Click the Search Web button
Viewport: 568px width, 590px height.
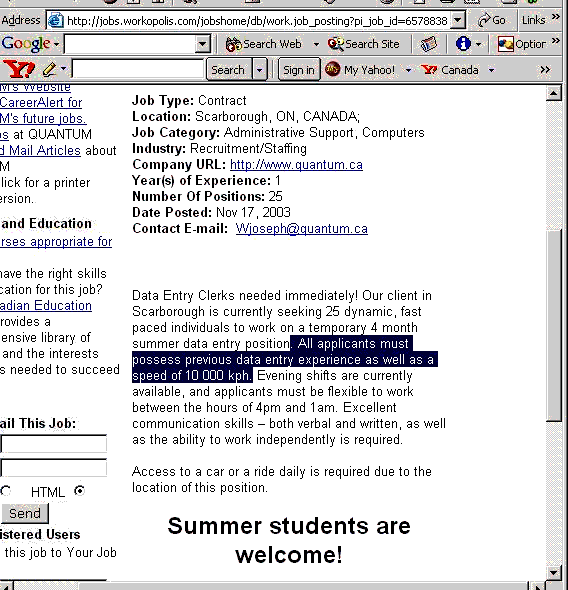click(x=263, y=44)
